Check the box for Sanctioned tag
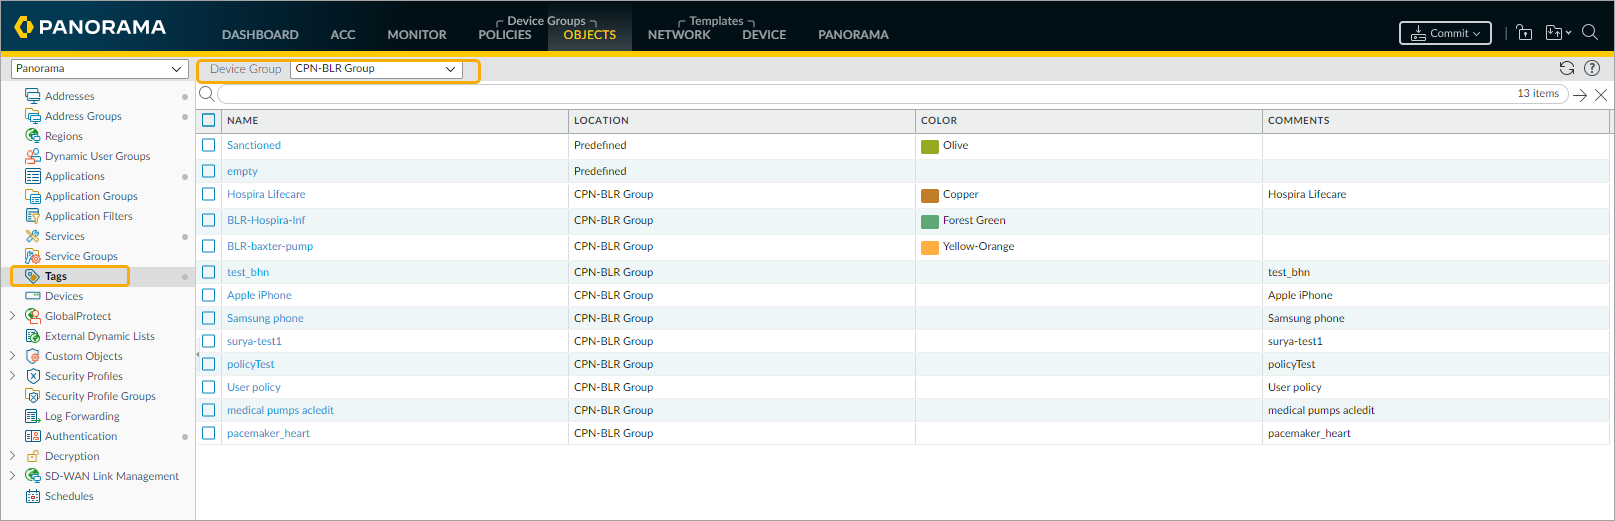The height and width of the screenshot is (521, 1615). point(209,145)
